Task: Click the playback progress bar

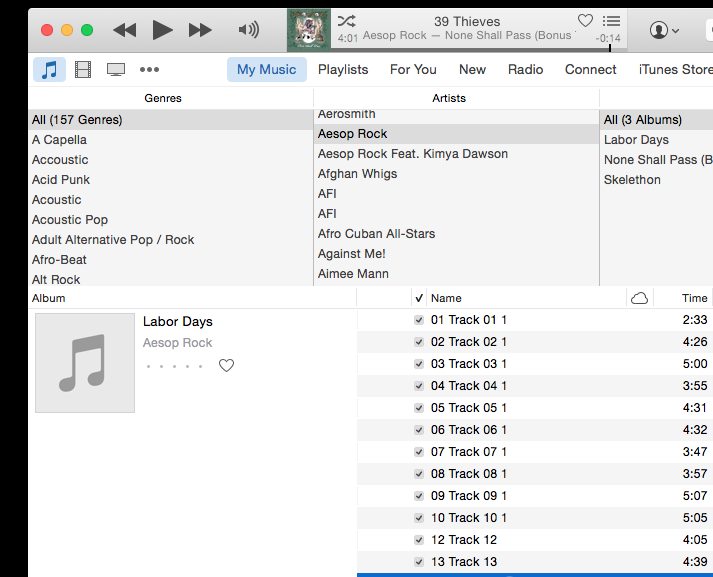Action: click(480, 49)
